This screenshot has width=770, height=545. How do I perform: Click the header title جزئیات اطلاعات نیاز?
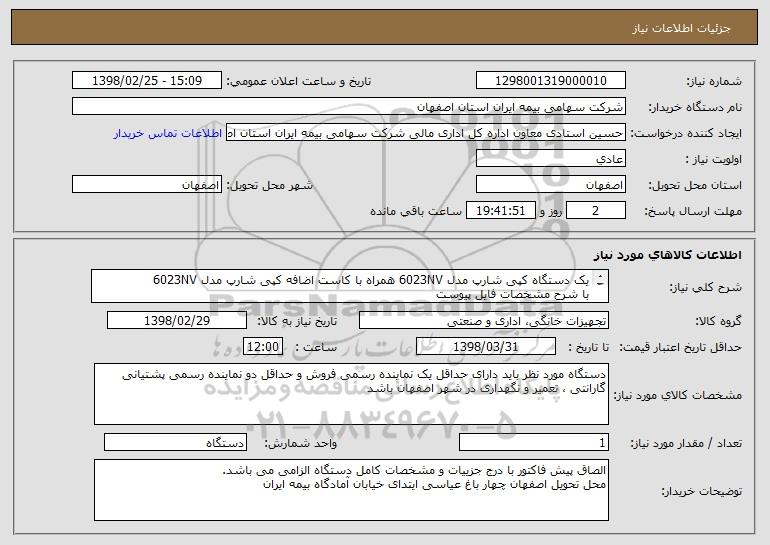pyautogui.click(x=682, y=28)
